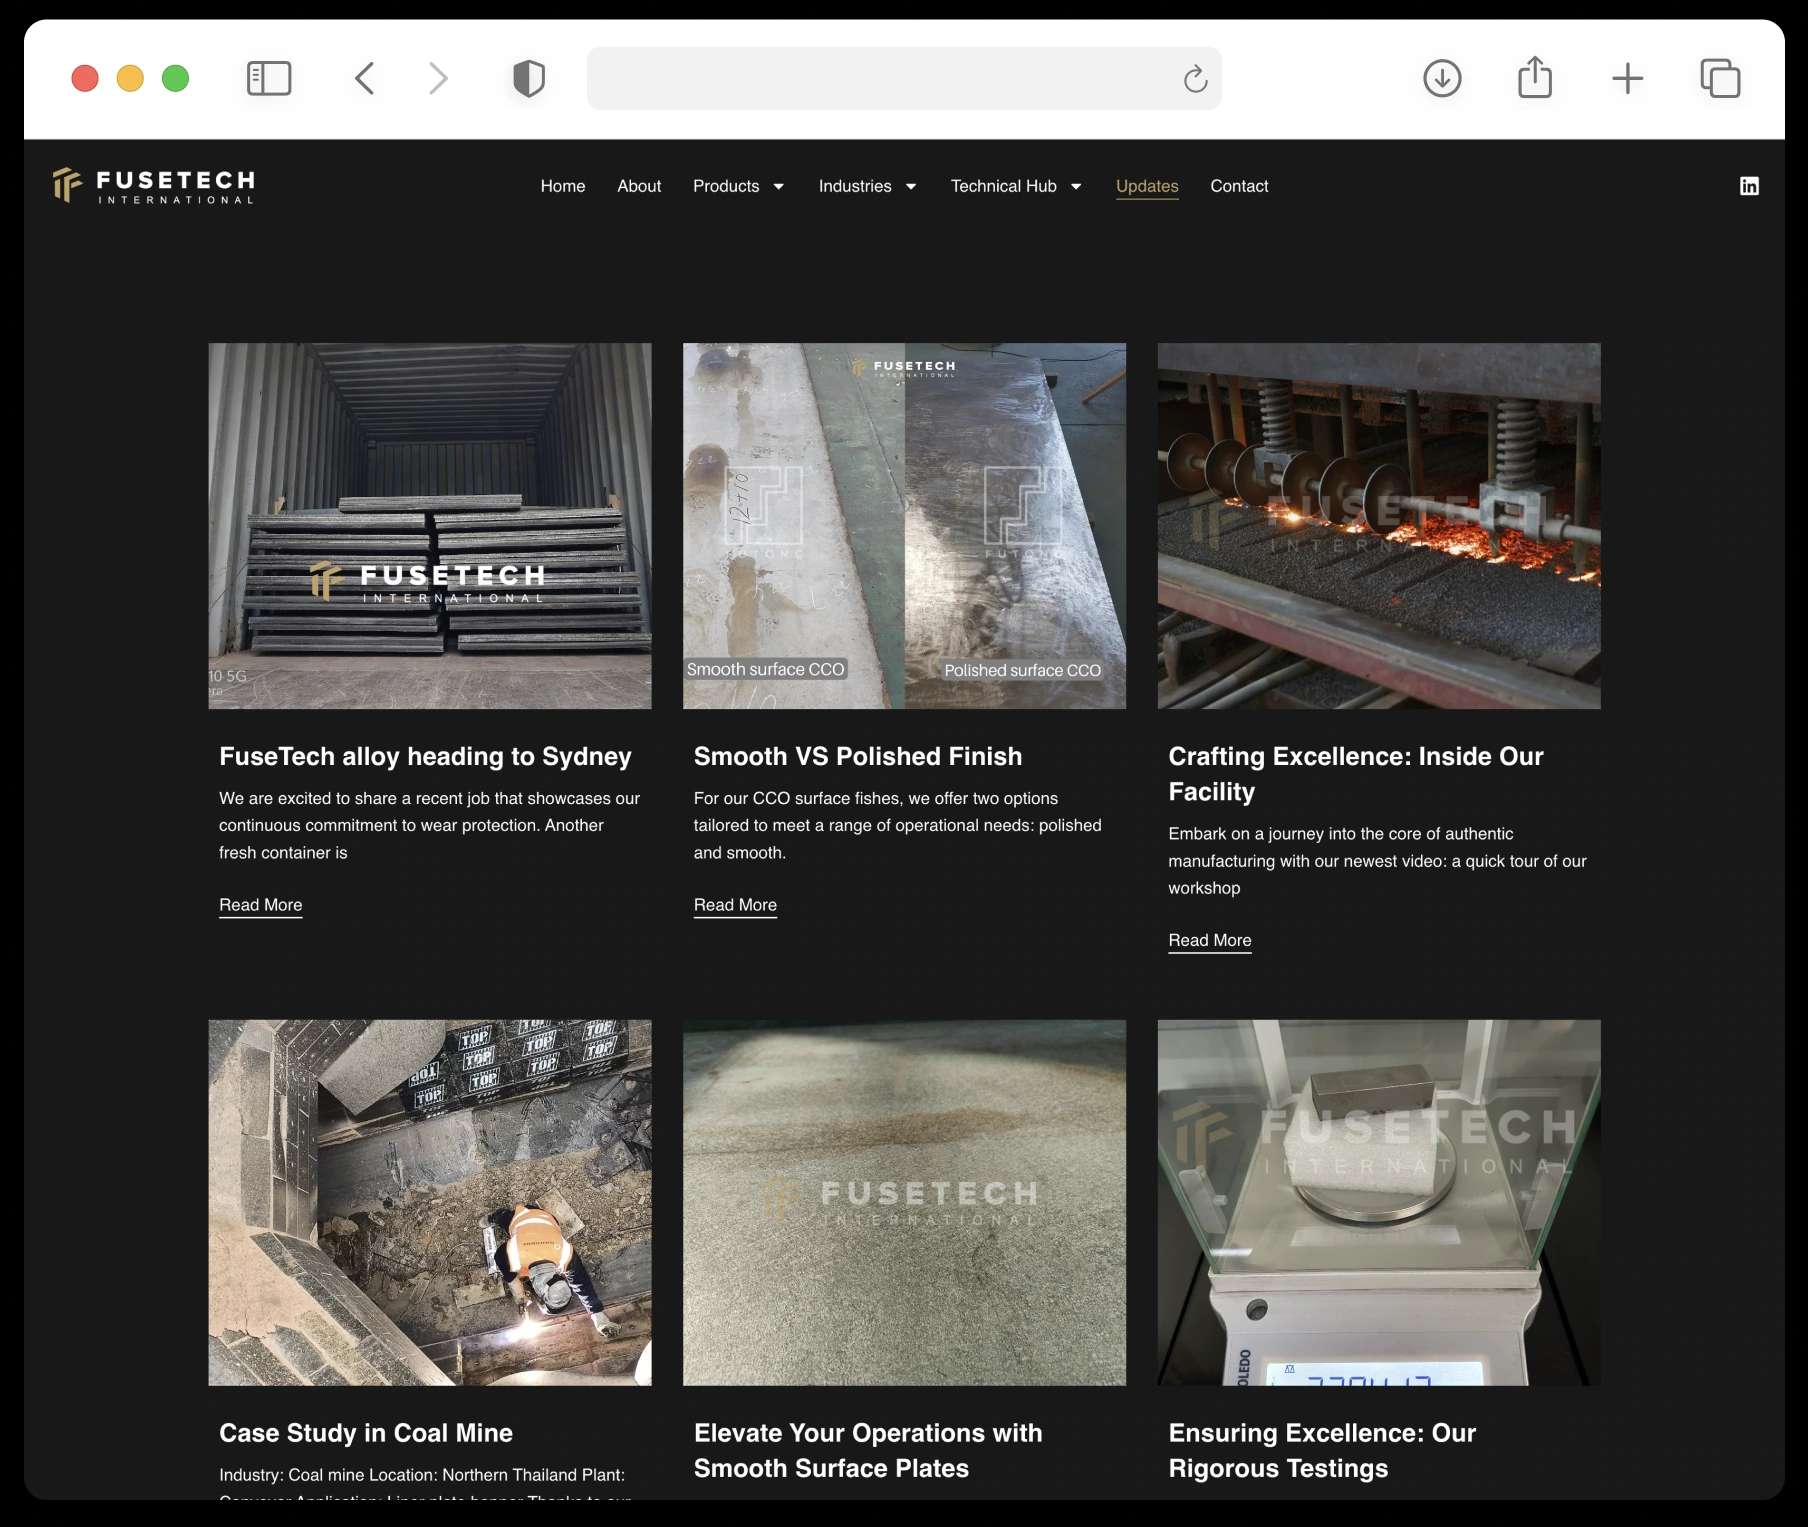The height and width of the screenshot is (1527, 1808).
Task: Open the smooth surface plate texture thumbnail
Action: coord(904,1202)
